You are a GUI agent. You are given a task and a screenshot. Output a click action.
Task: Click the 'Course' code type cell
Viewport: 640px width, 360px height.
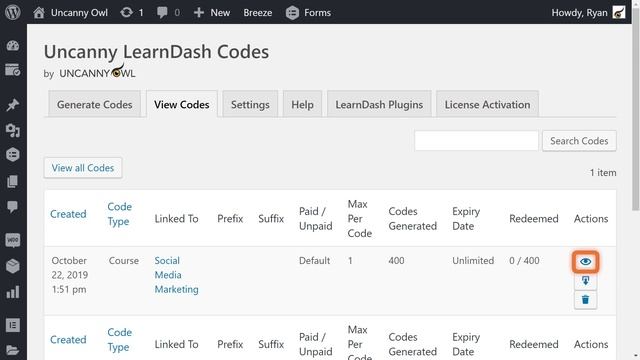point(124,260)
